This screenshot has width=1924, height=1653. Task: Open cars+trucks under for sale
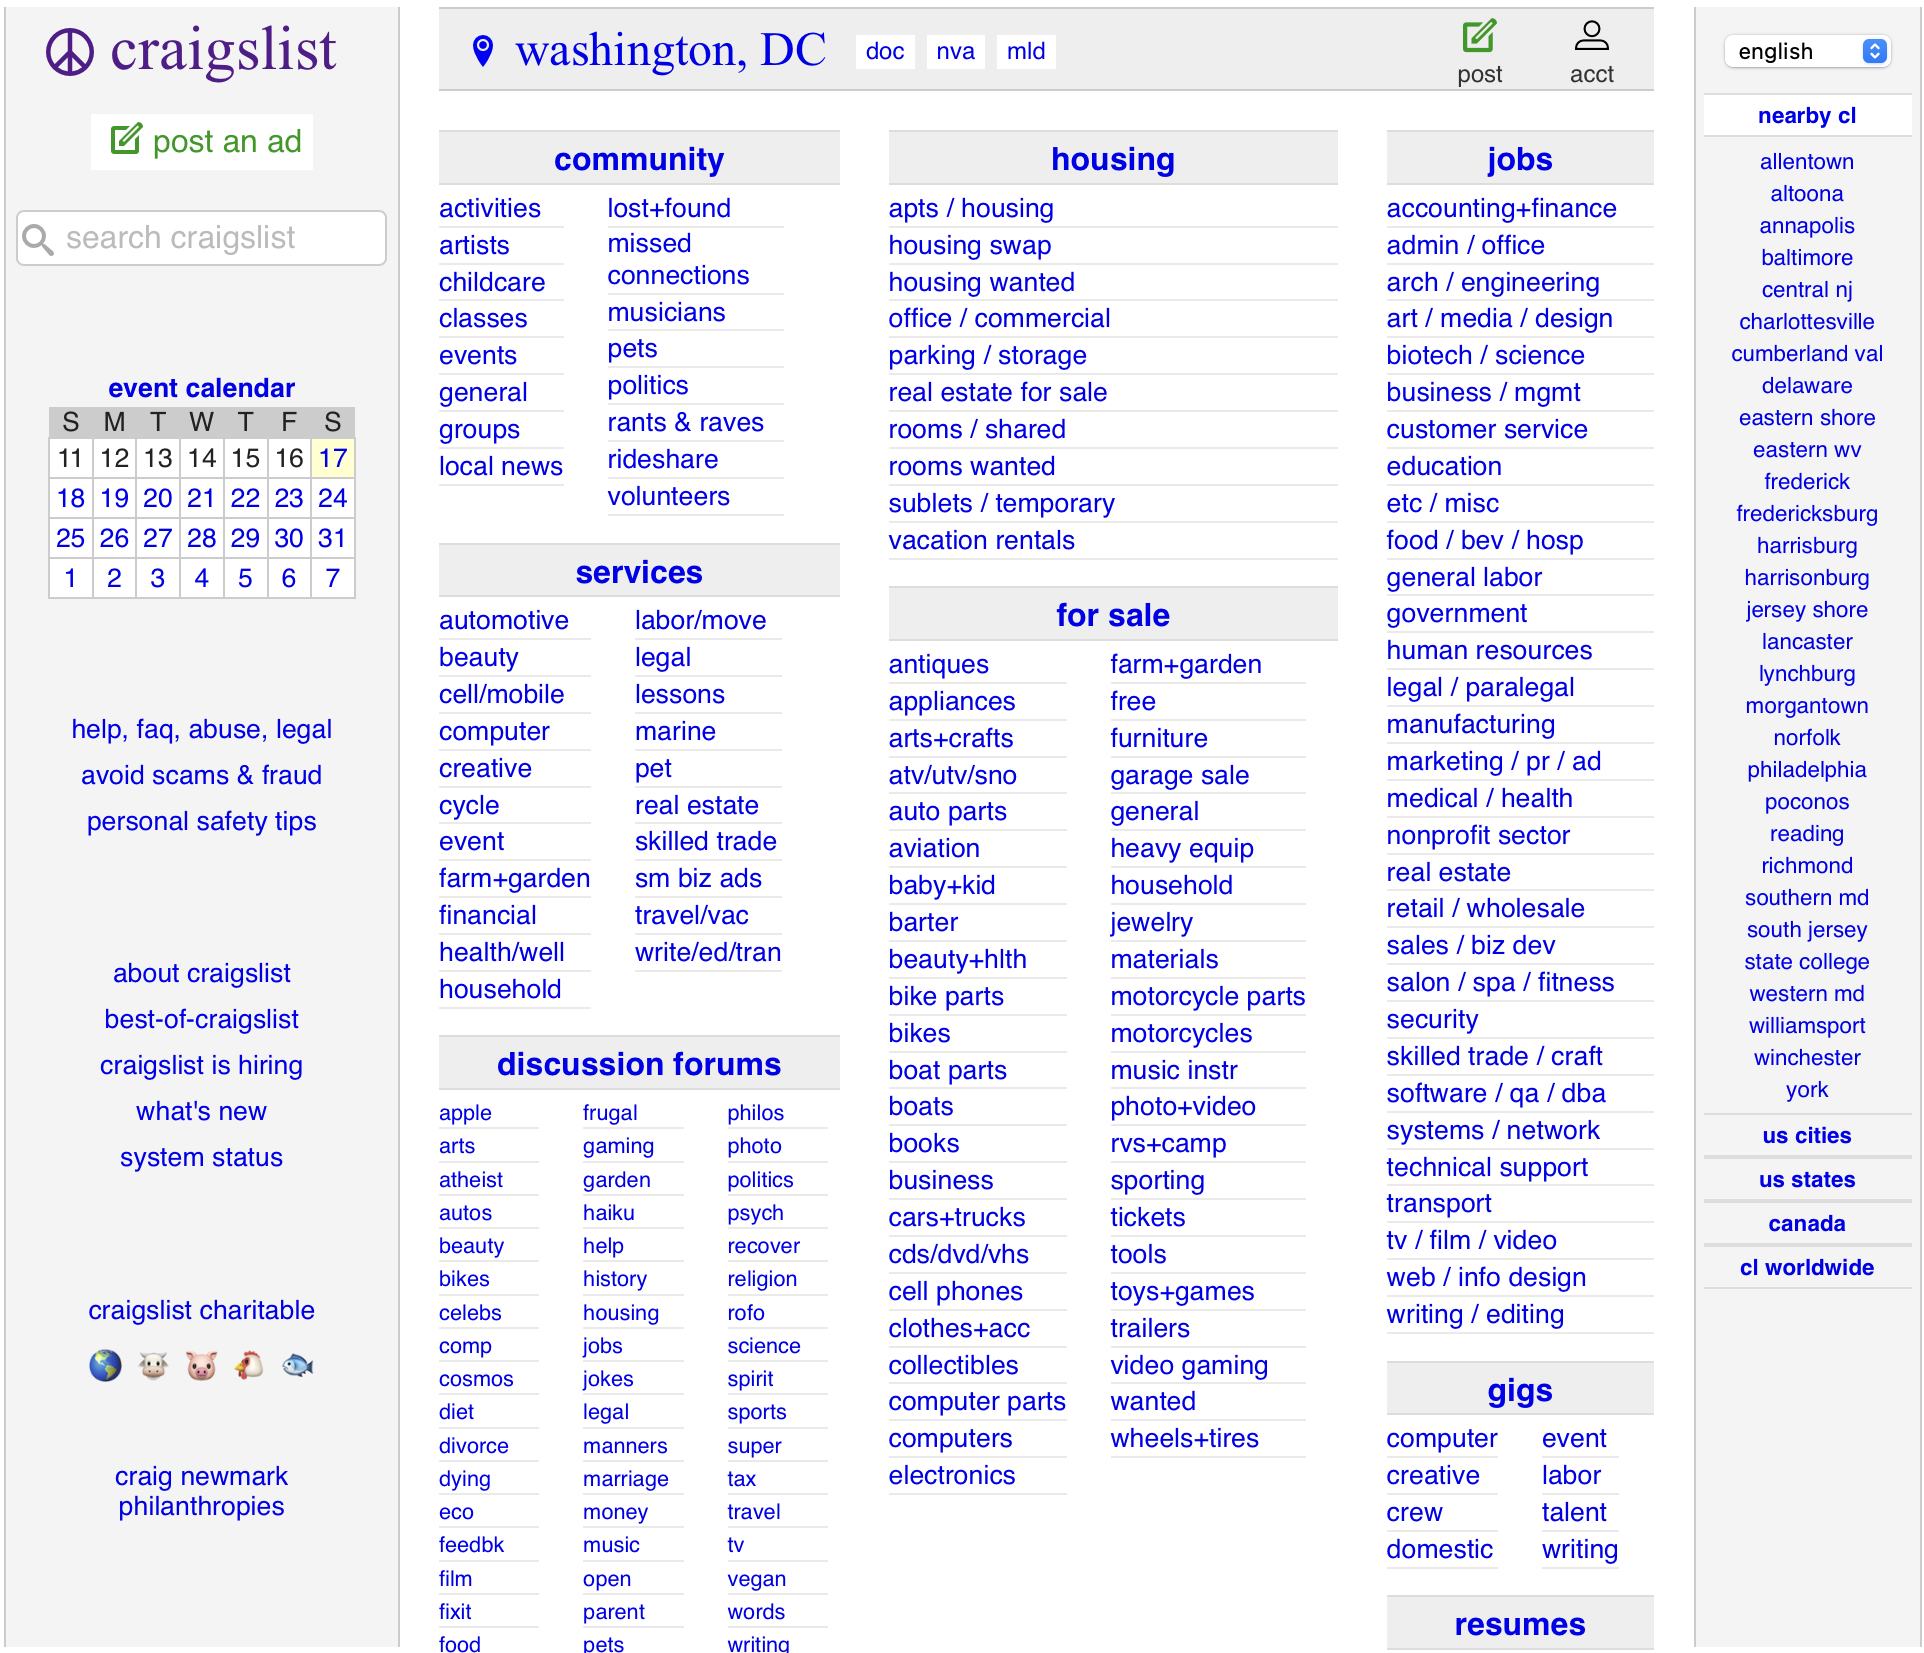(x=957, y=1217)
